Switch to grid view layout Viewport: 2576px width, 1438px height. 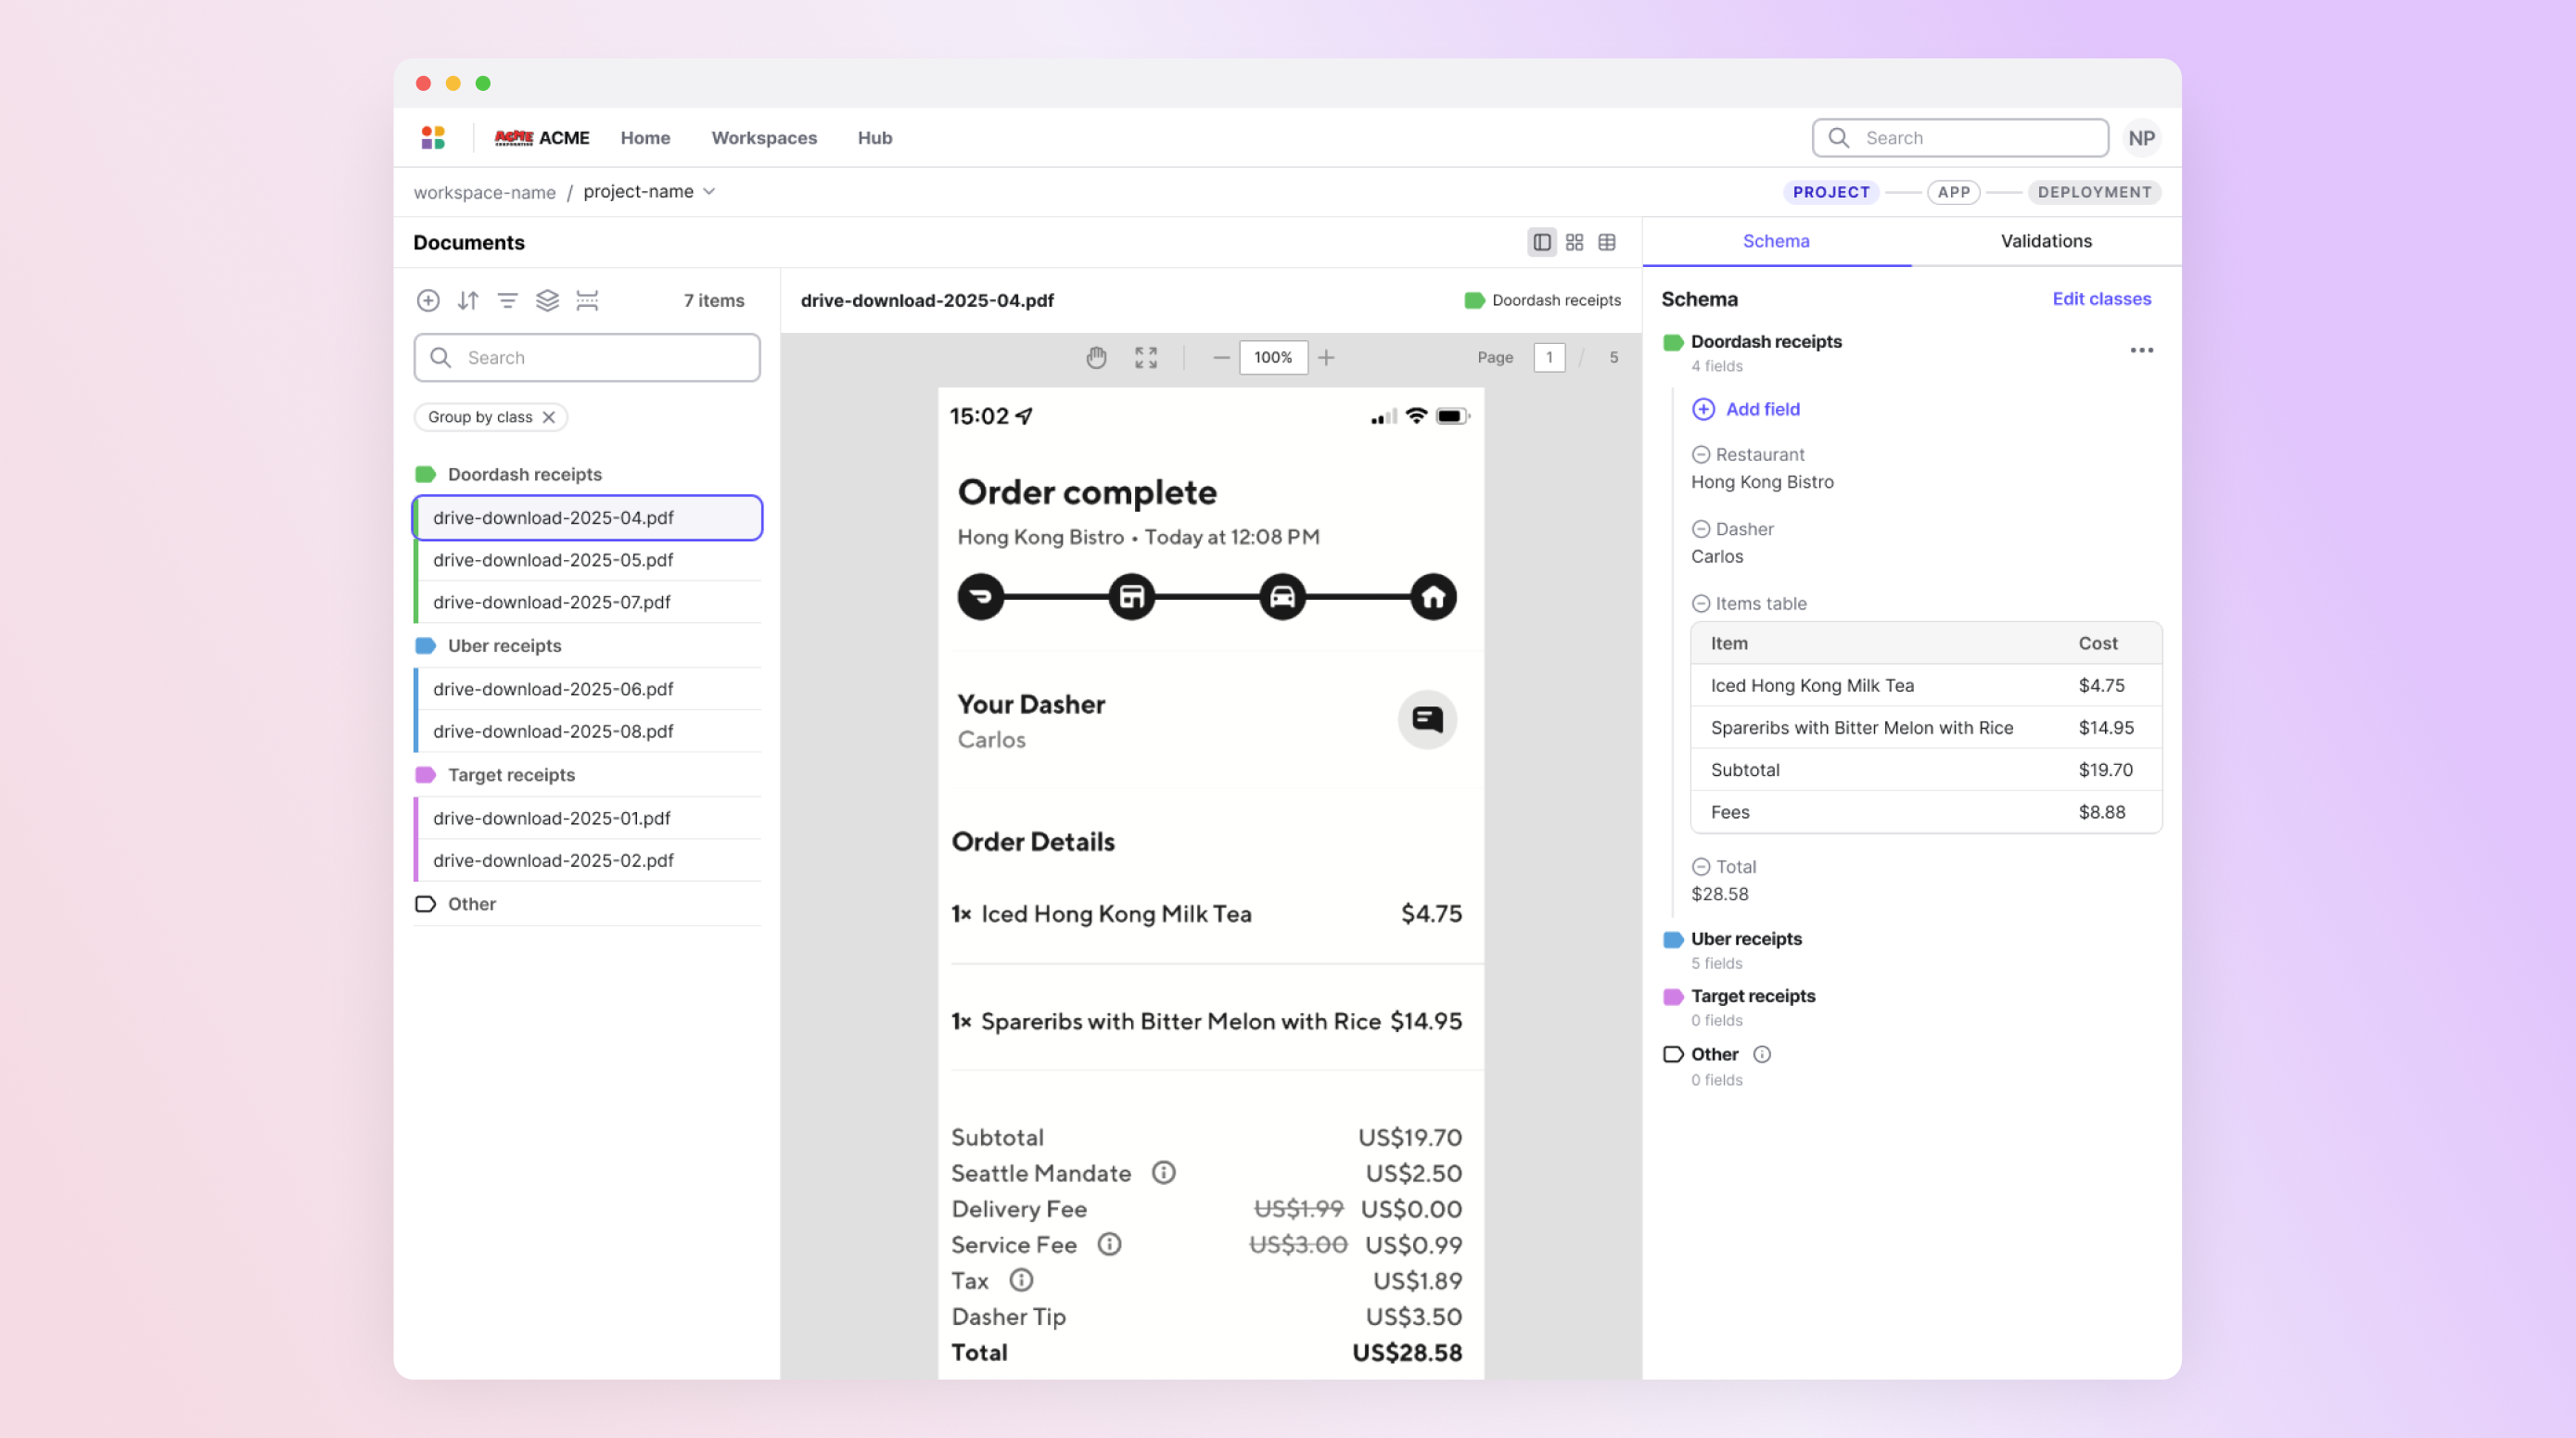tap(1574, 242)
